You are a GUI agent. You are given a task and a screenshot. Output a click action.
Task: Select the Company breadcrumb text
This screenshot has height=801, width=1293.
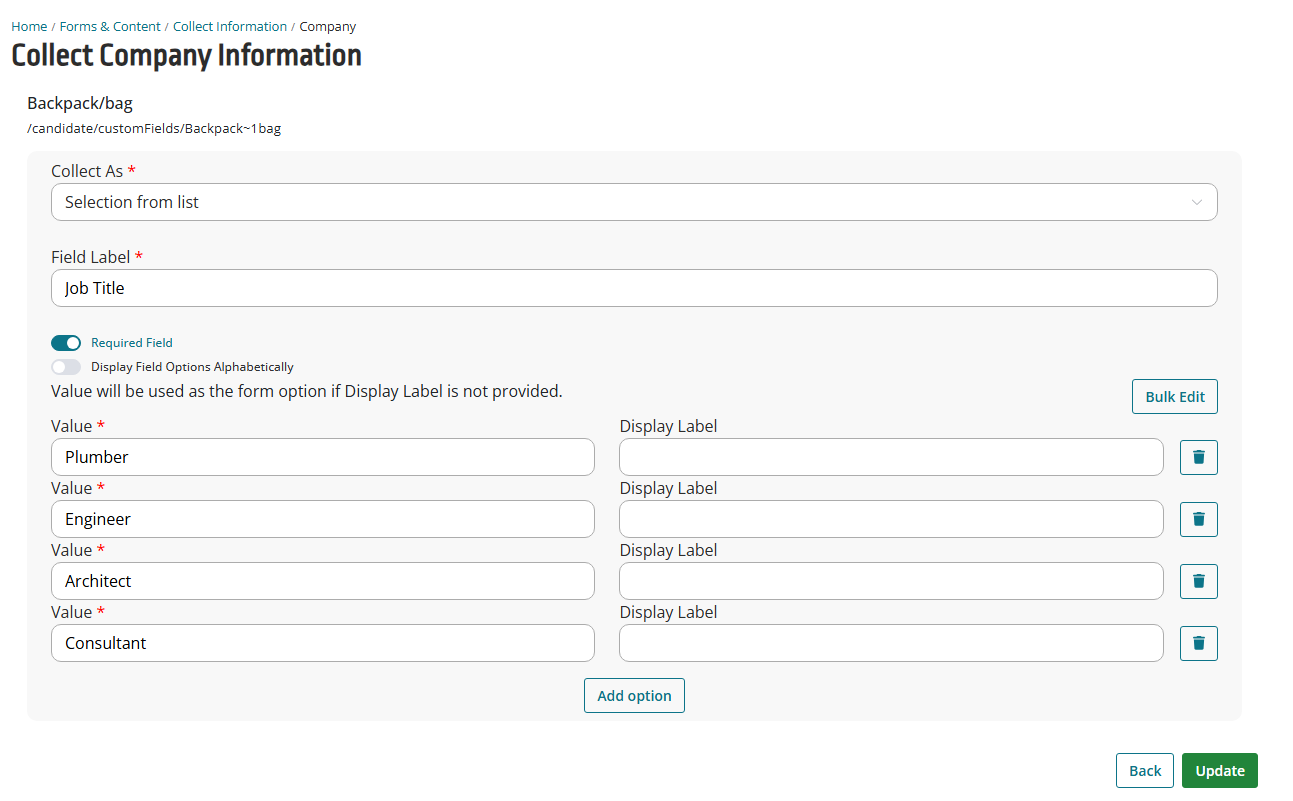(x=328, y=27)
